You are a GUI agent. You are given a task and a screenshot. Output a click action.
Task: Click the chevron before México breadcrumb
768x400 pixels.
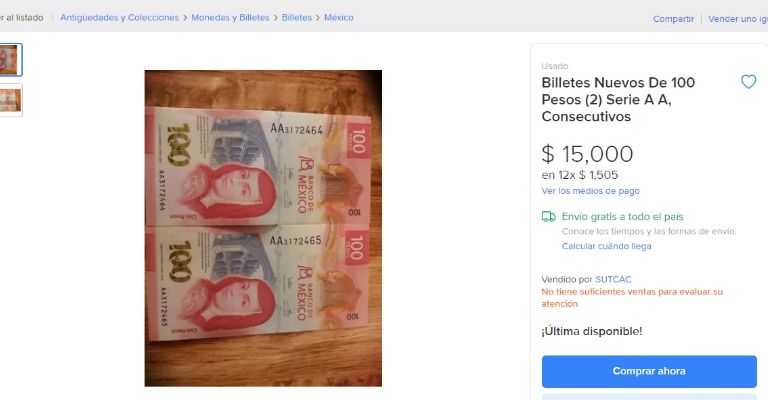tap(318, 18)
